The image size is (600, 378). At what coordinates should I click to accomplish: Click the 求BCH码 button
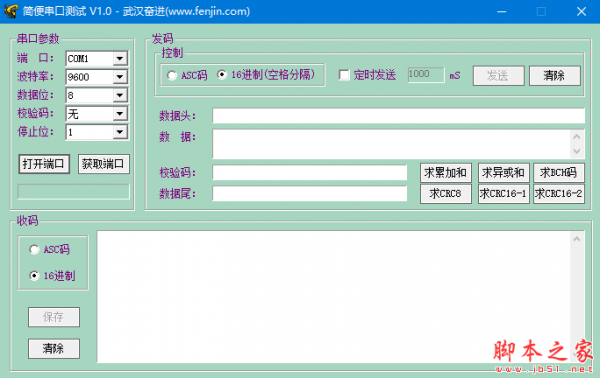(559, 173)
